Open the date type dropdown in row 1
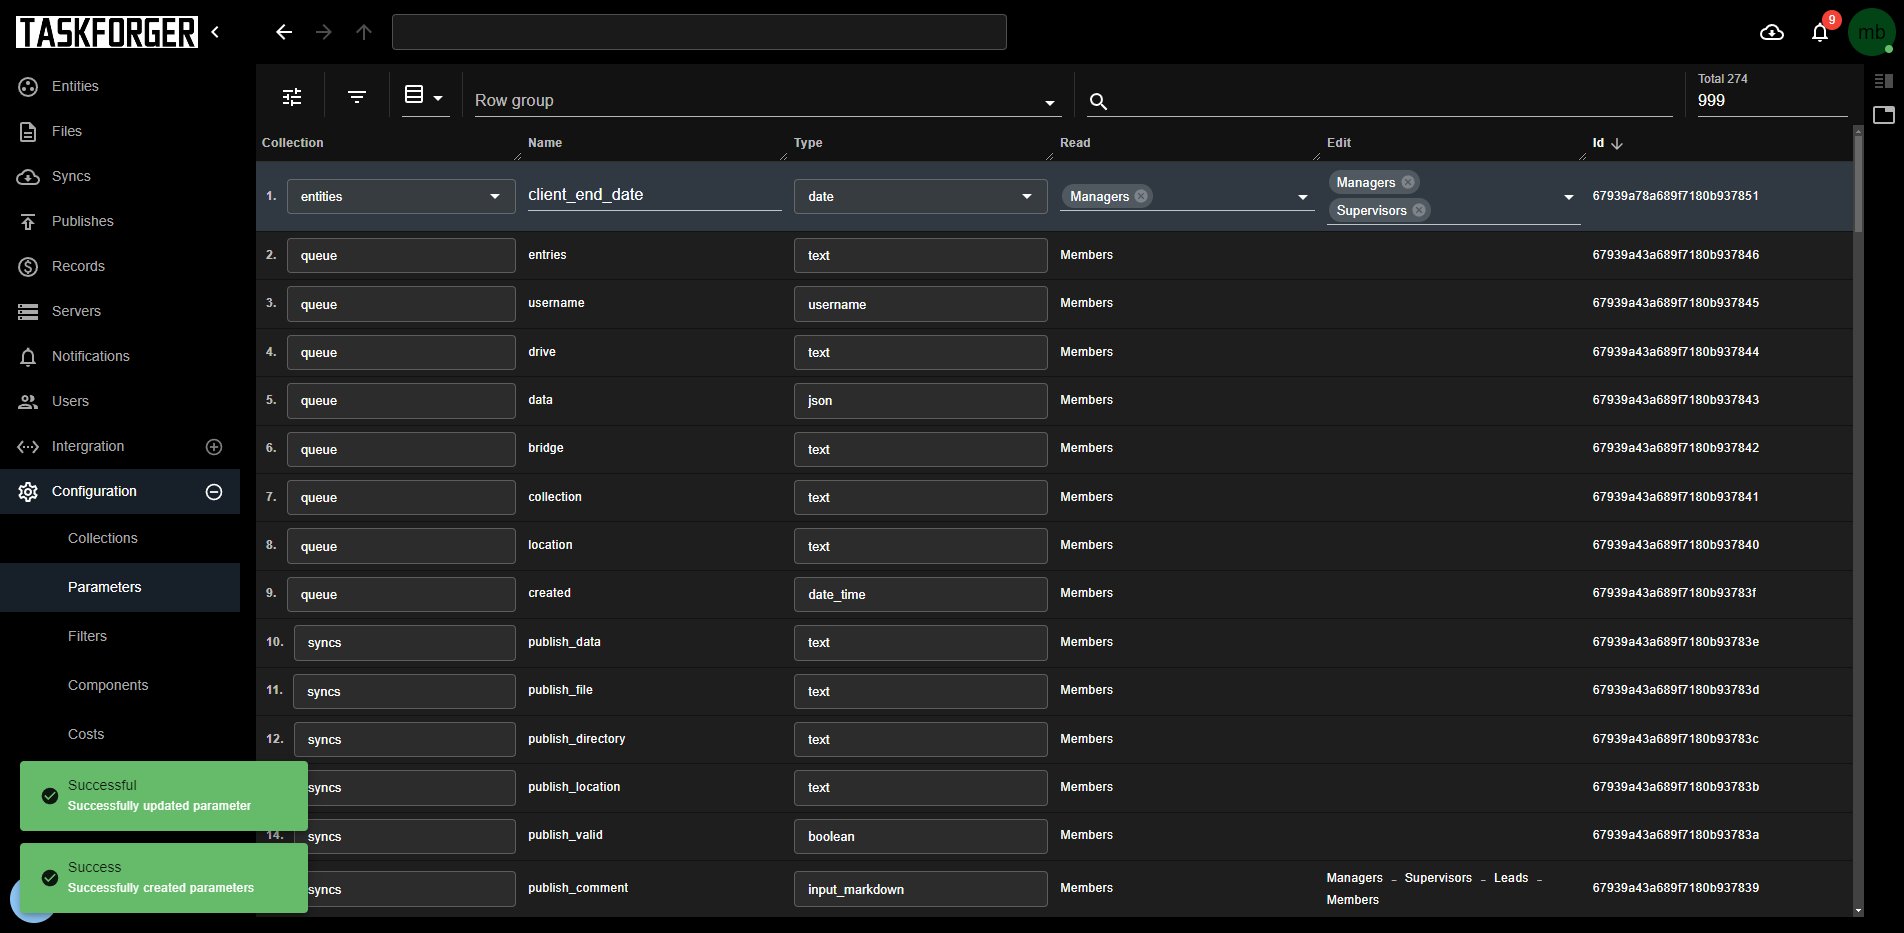Viewport: 1904px width, 933px height. click(x=920, y=196)
